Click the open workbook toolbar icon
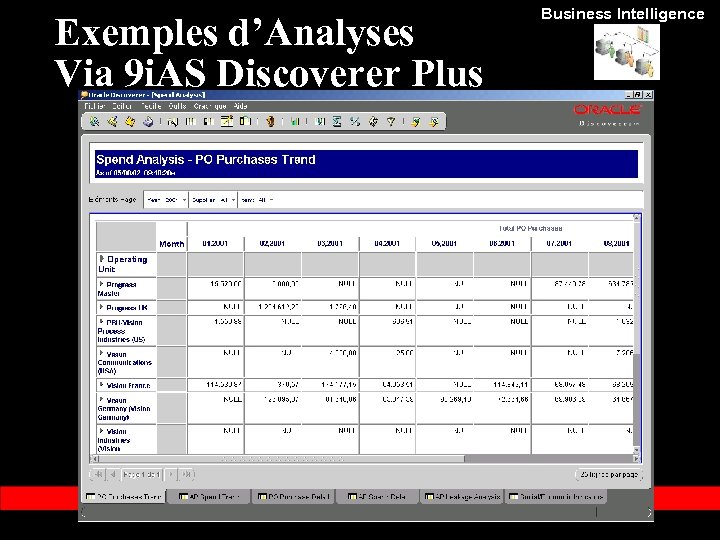The image size is (720, 540). tap(112, 121)
